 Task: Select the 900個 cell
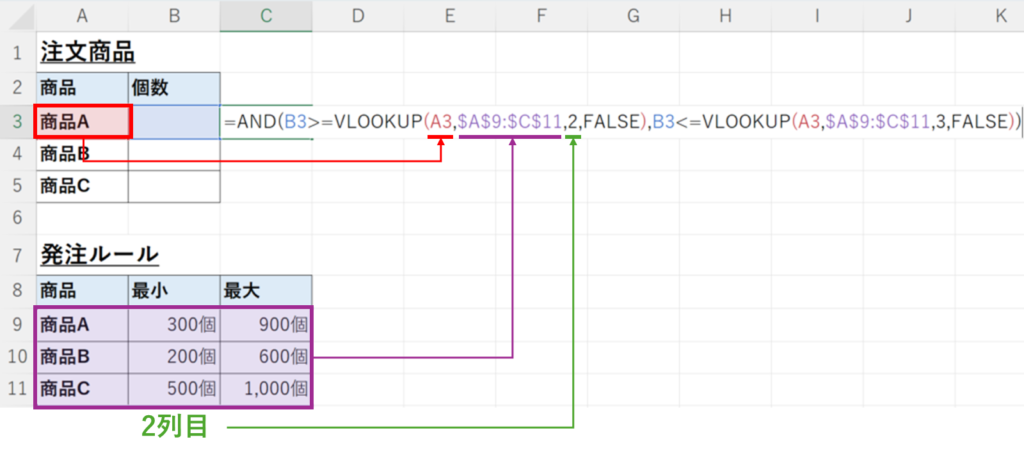(x=266, y=324)
